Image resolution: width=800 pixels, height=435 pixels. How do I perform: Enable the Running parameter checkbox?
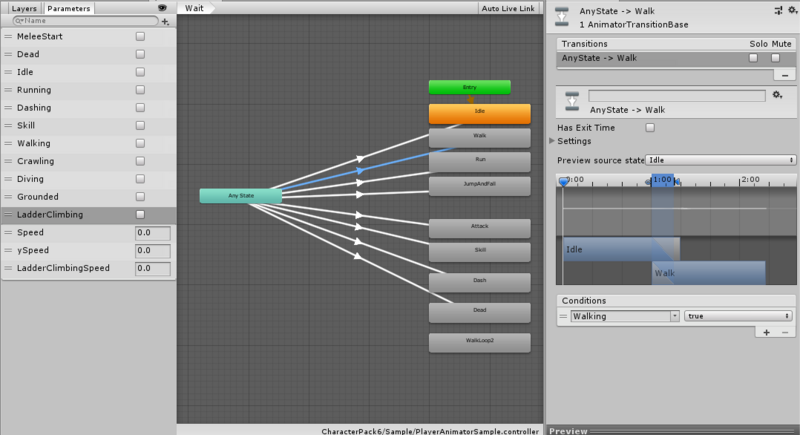(140, 90)
